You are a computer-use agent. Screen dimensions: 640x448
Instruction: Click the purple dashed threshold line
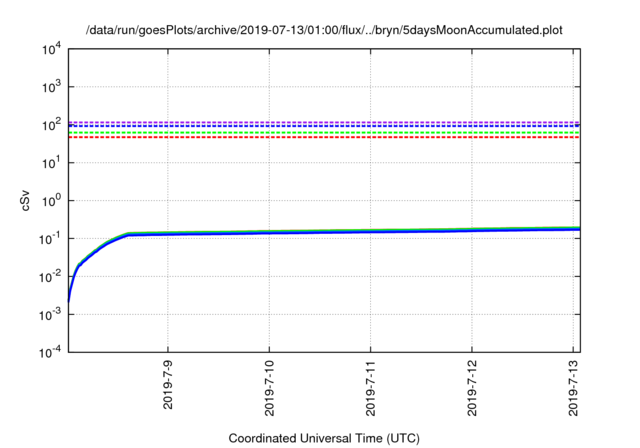coord(324,122)
